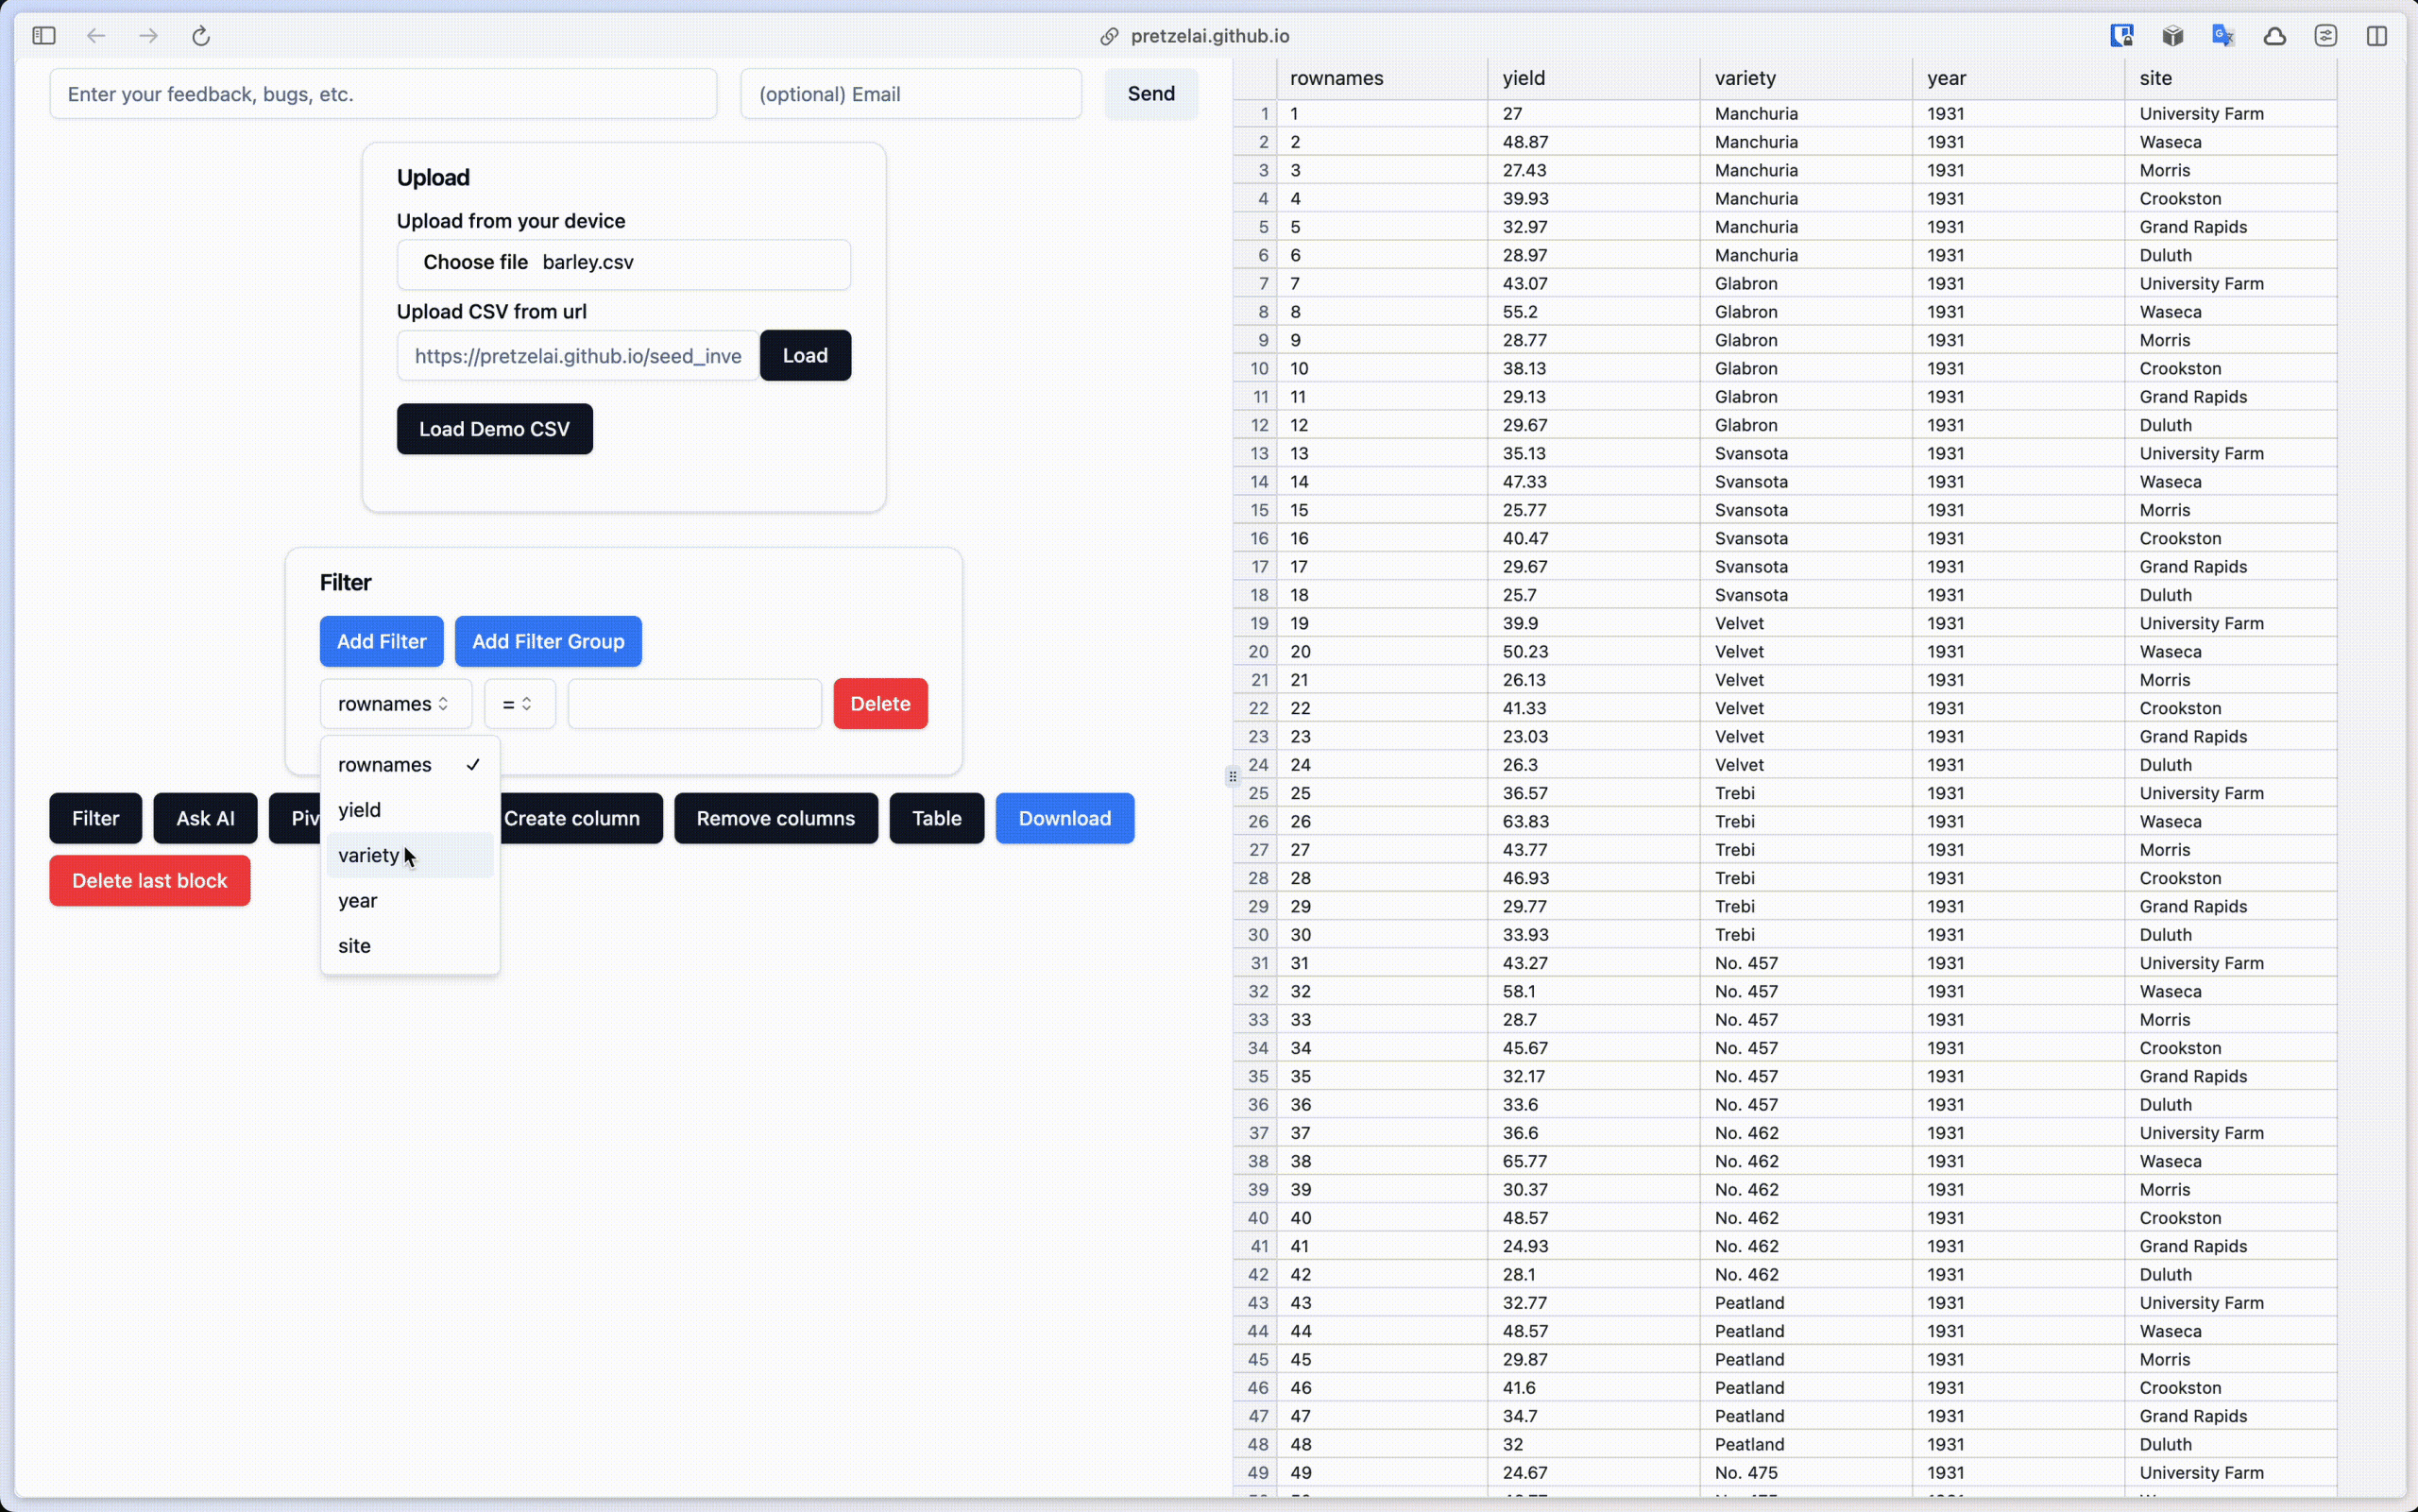The height and width of the screenshot is (1512, 2418).
Task: Open the page settings sliders icon
Action: coord(2325,35)
